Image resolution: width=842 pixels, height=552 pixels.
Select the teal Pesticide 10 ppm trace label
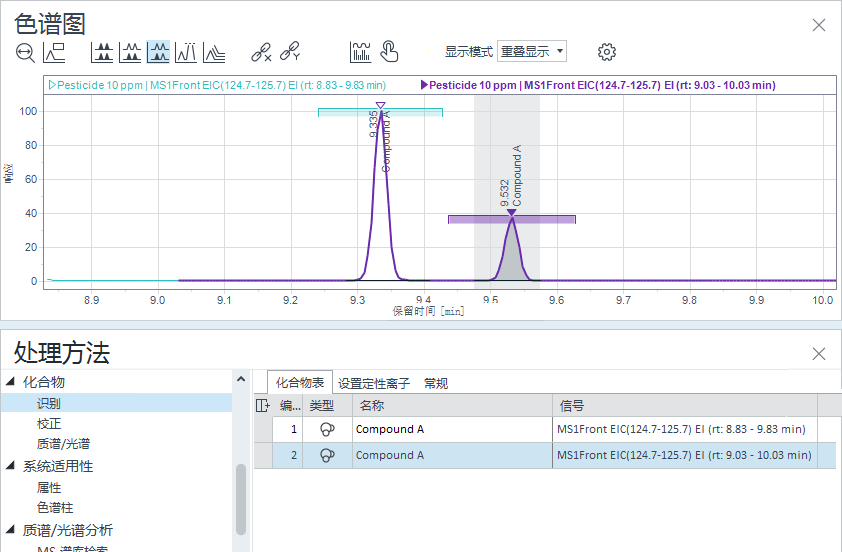coord(217,85)
